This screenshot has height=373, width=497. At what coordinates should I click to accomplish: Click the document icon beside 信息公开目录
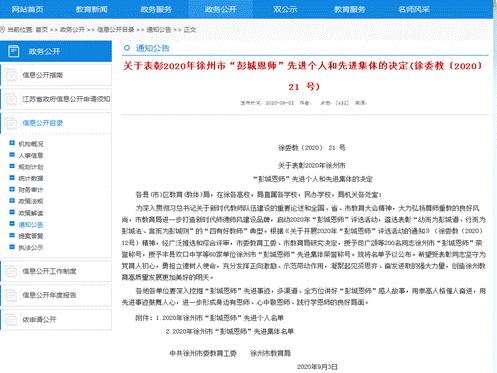(11, 123)
